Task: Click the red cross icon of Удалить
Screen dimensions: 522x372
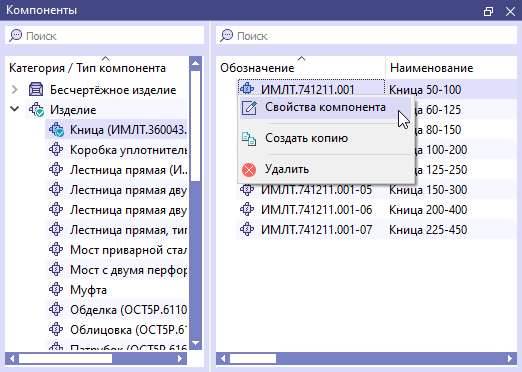Action: click(249, 170)
